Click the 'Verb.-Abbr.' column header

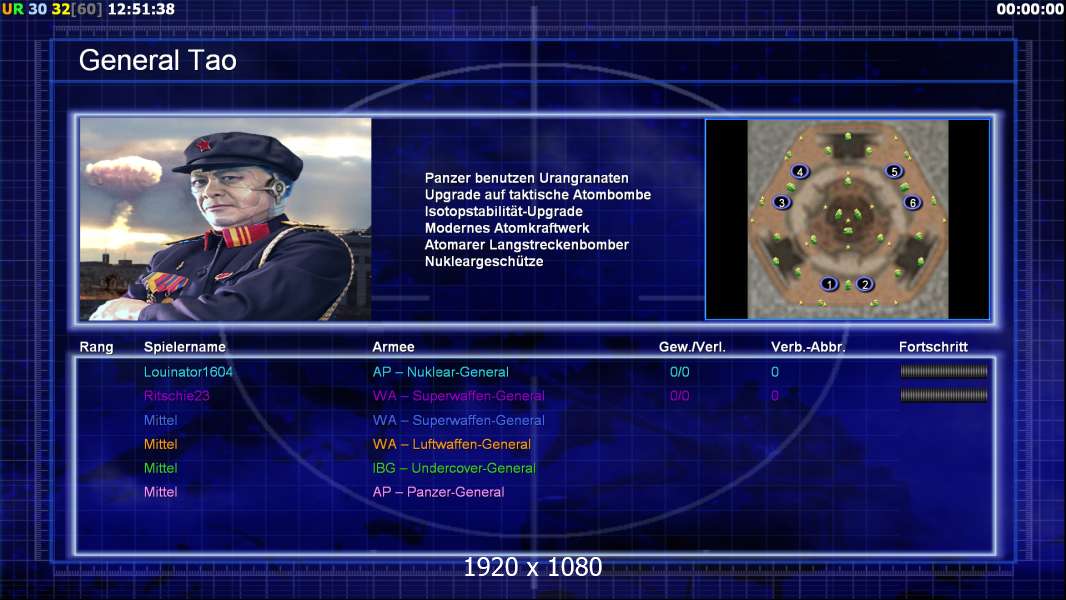(808, 347)
